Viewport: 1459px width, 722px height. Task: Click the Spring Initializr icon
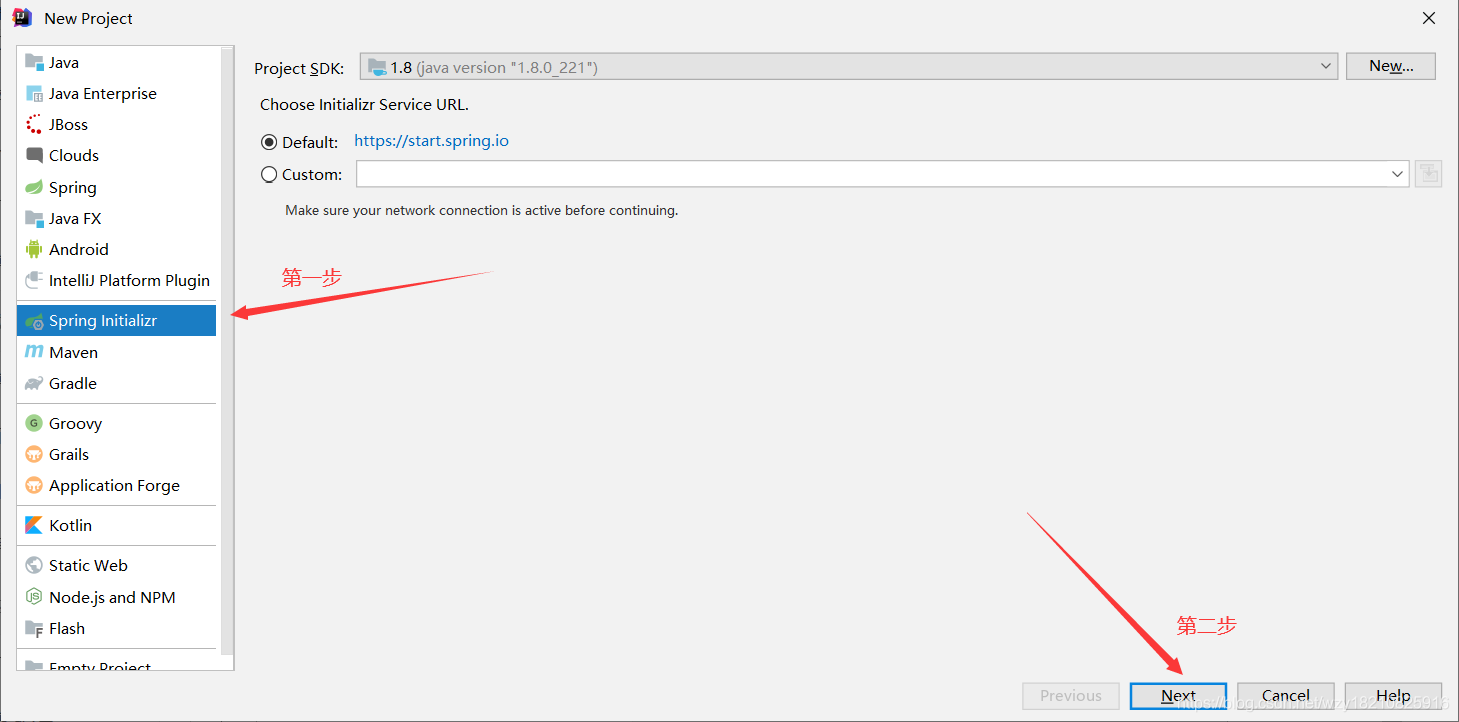pyautogui.click(x=34, y=321)
